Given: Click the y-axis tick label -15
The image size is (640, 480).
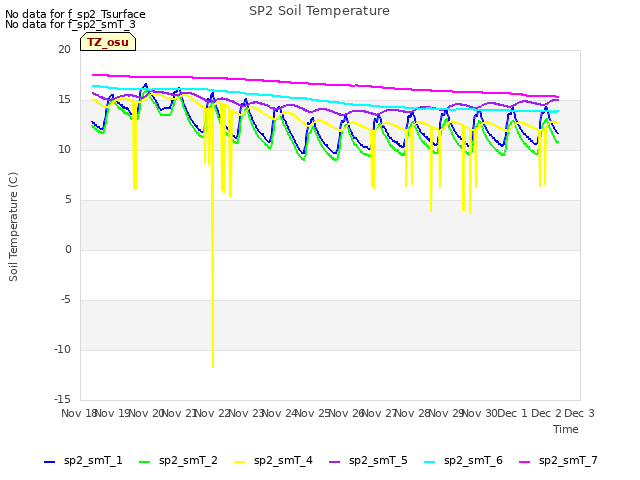Looking at the screenshot, I should pos(62,399).
